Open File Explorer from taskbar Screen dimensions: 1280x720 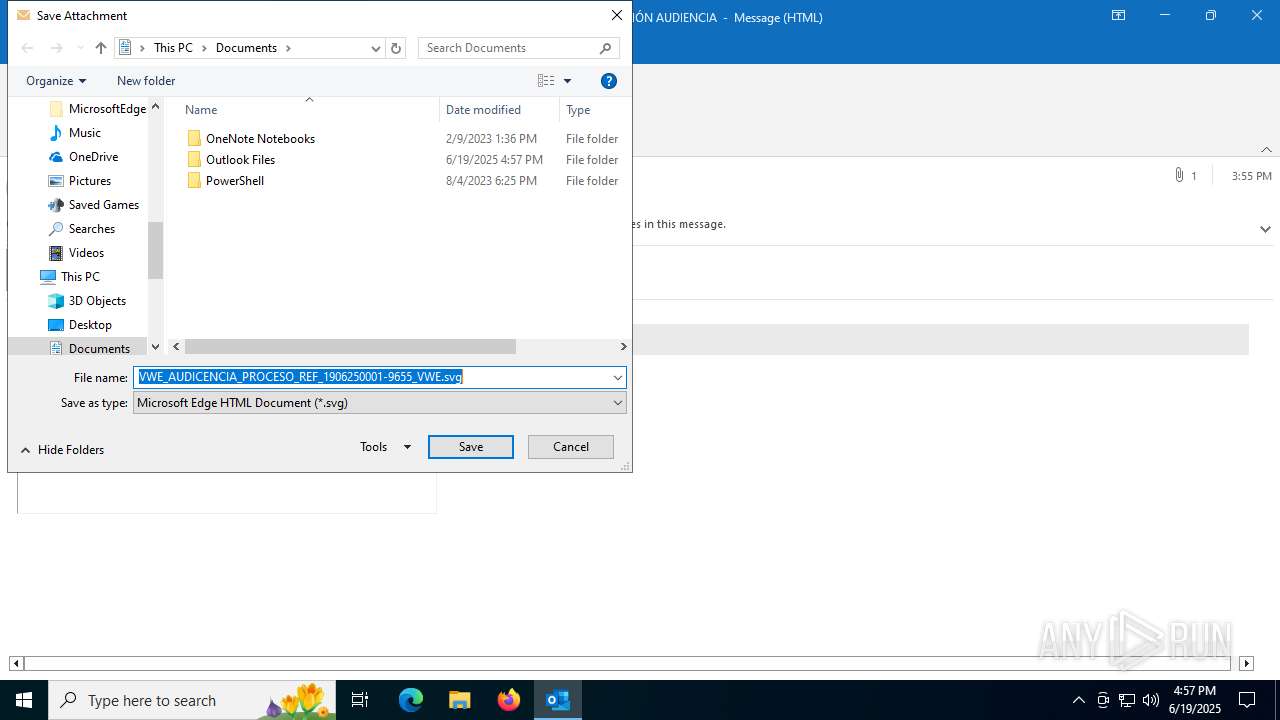point(460,700)
